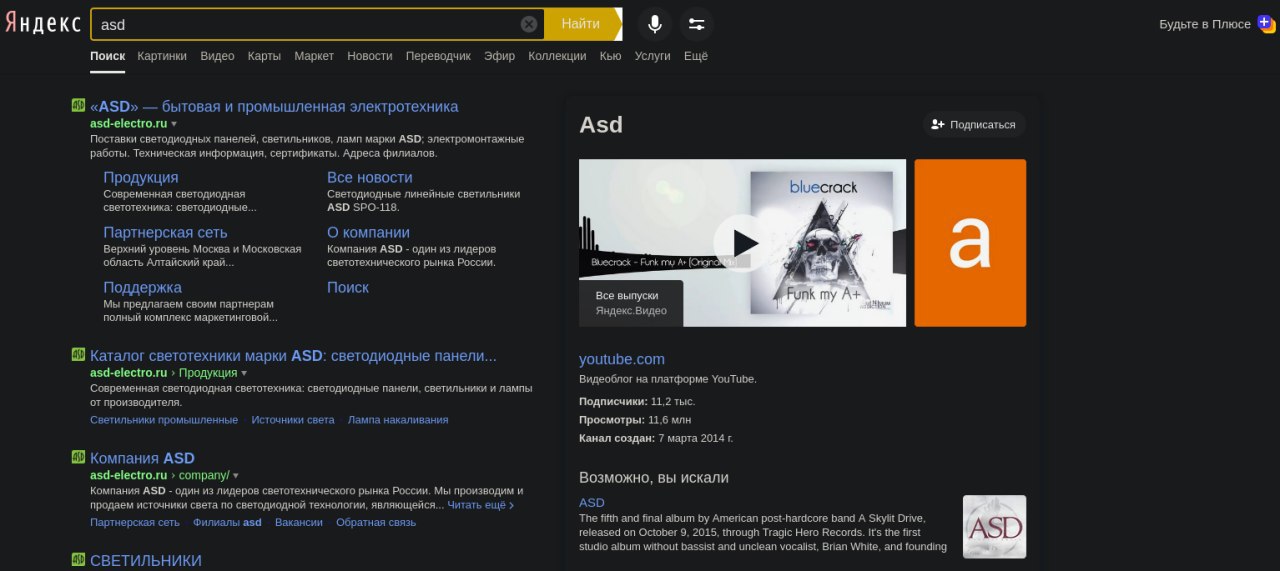Open Светильники промышленные link
The image size is (1280, 571).
point(164,420)
